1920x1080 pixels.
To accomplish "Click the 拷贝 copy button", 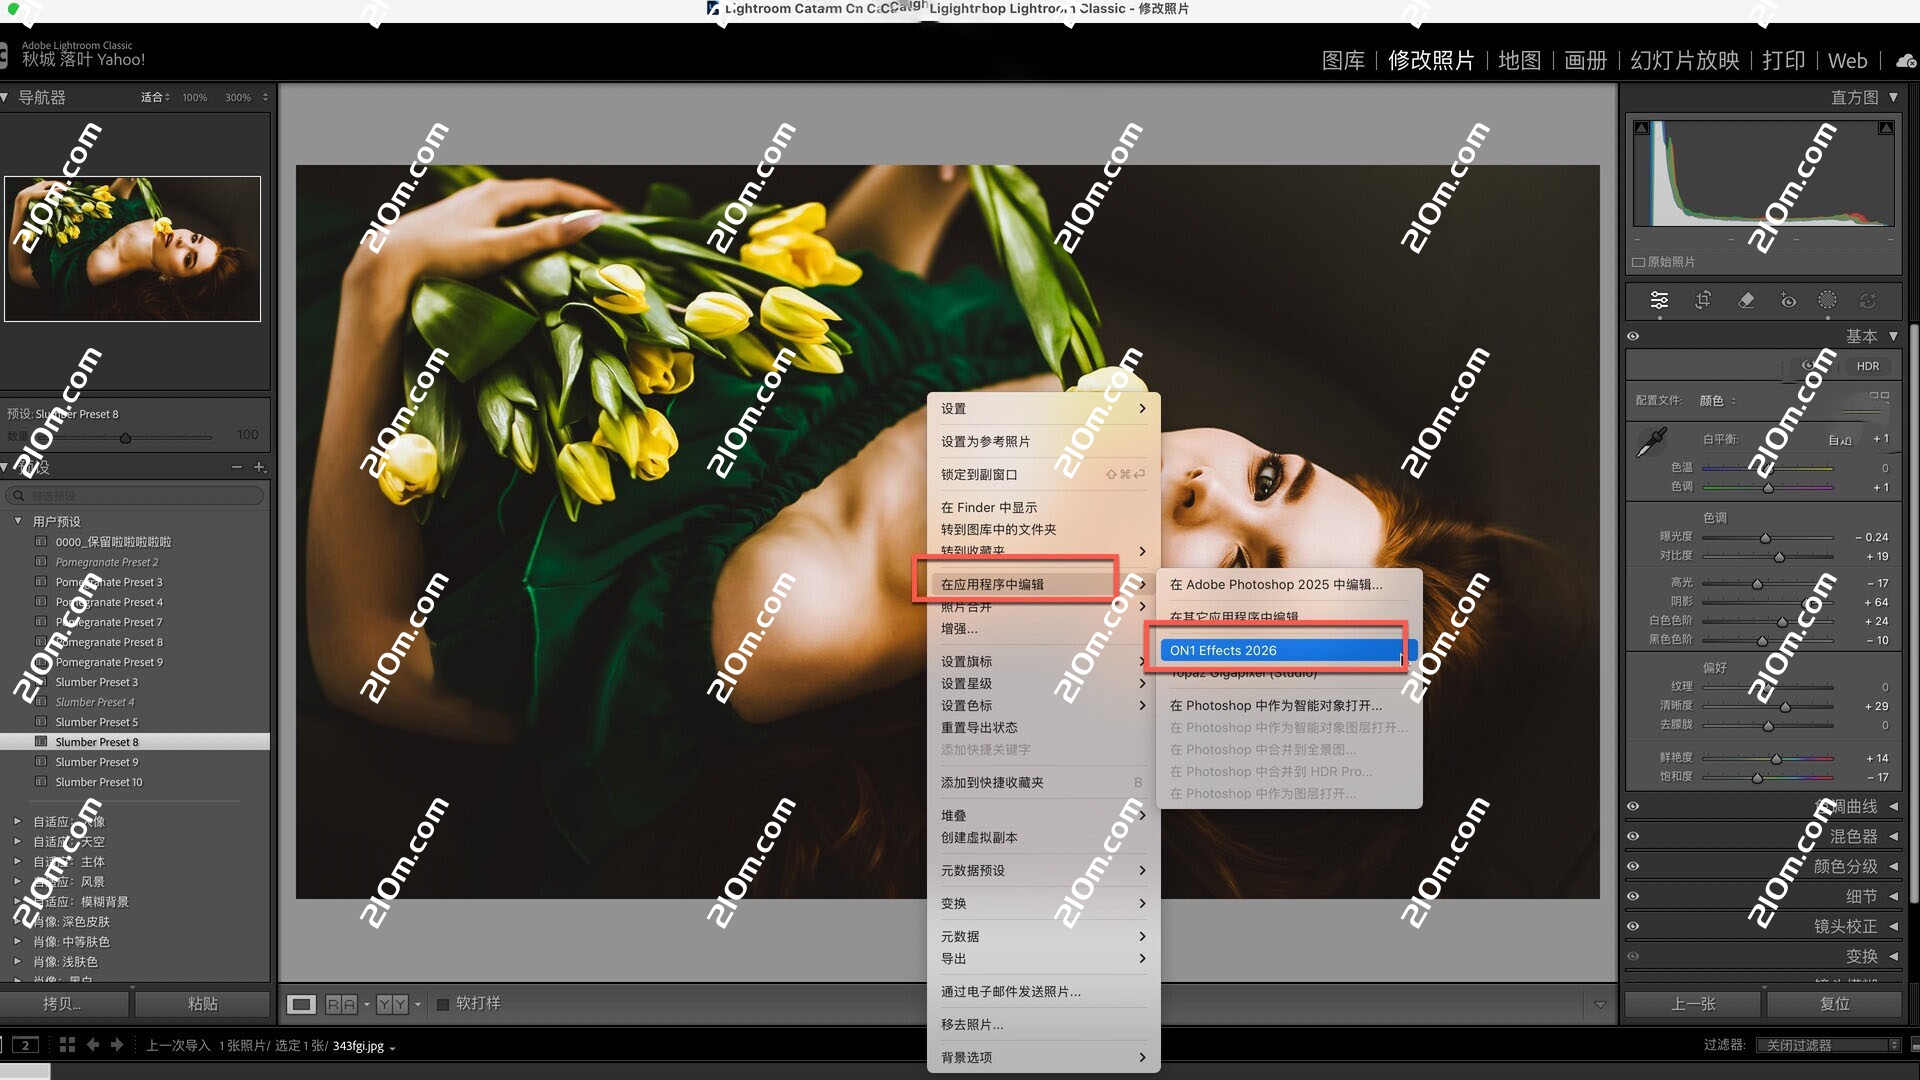I will click(x=64, y=1003).
